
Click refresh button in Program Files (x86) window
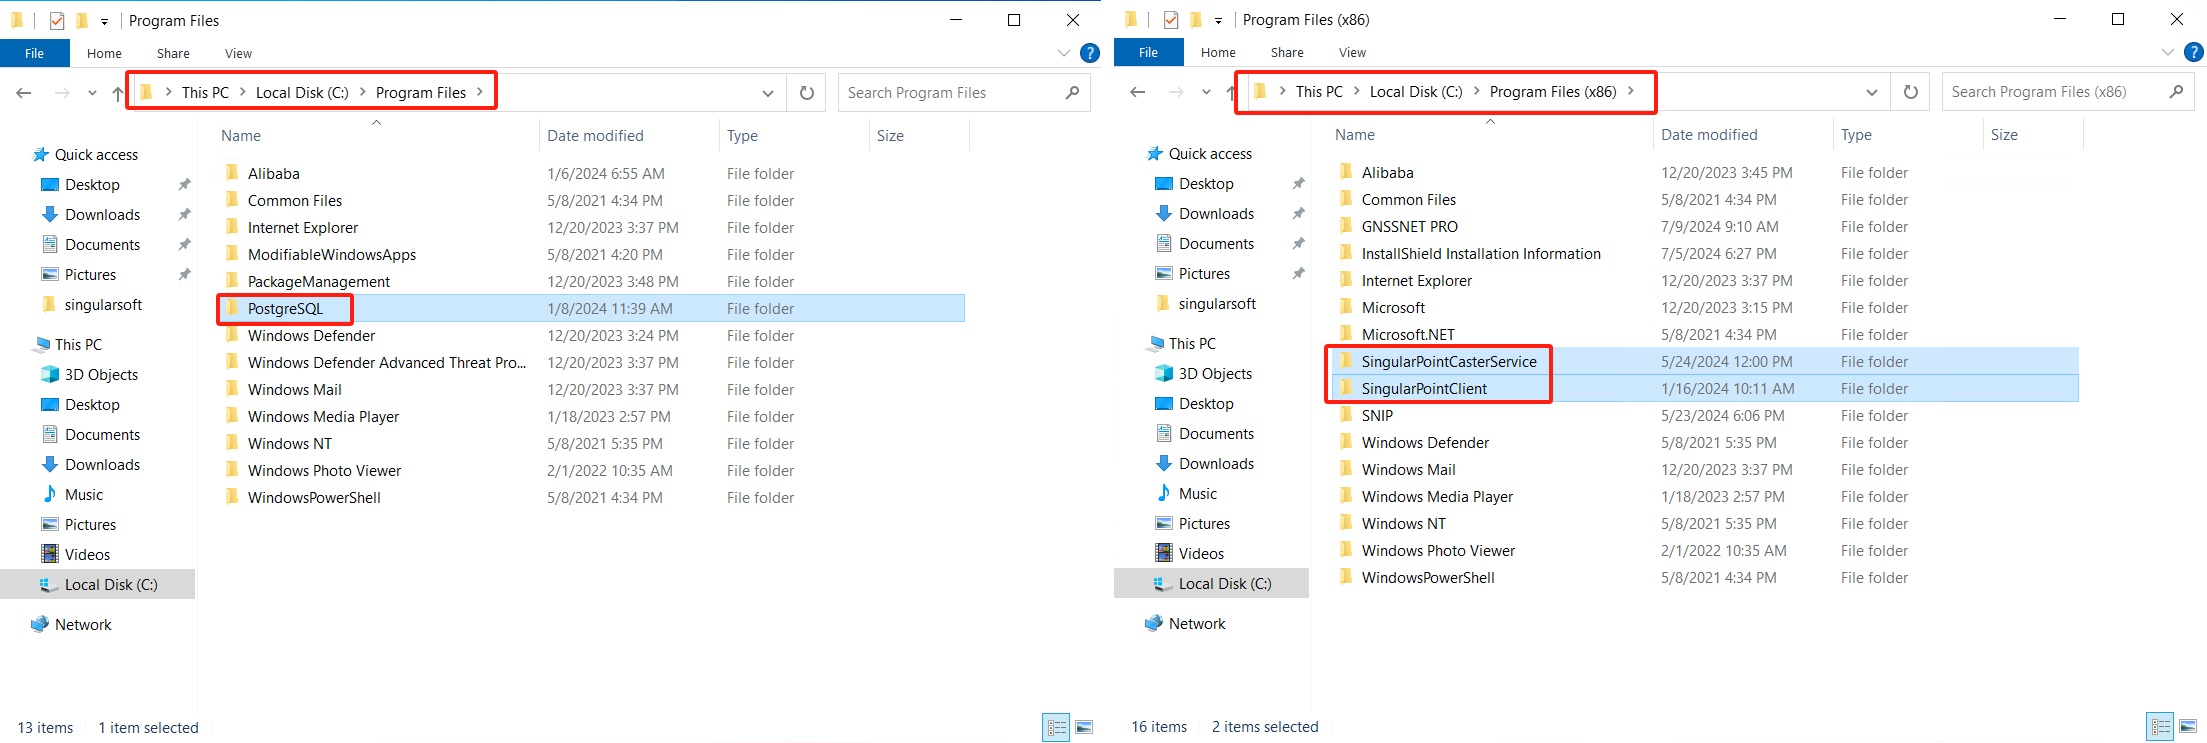[1910, 92]
